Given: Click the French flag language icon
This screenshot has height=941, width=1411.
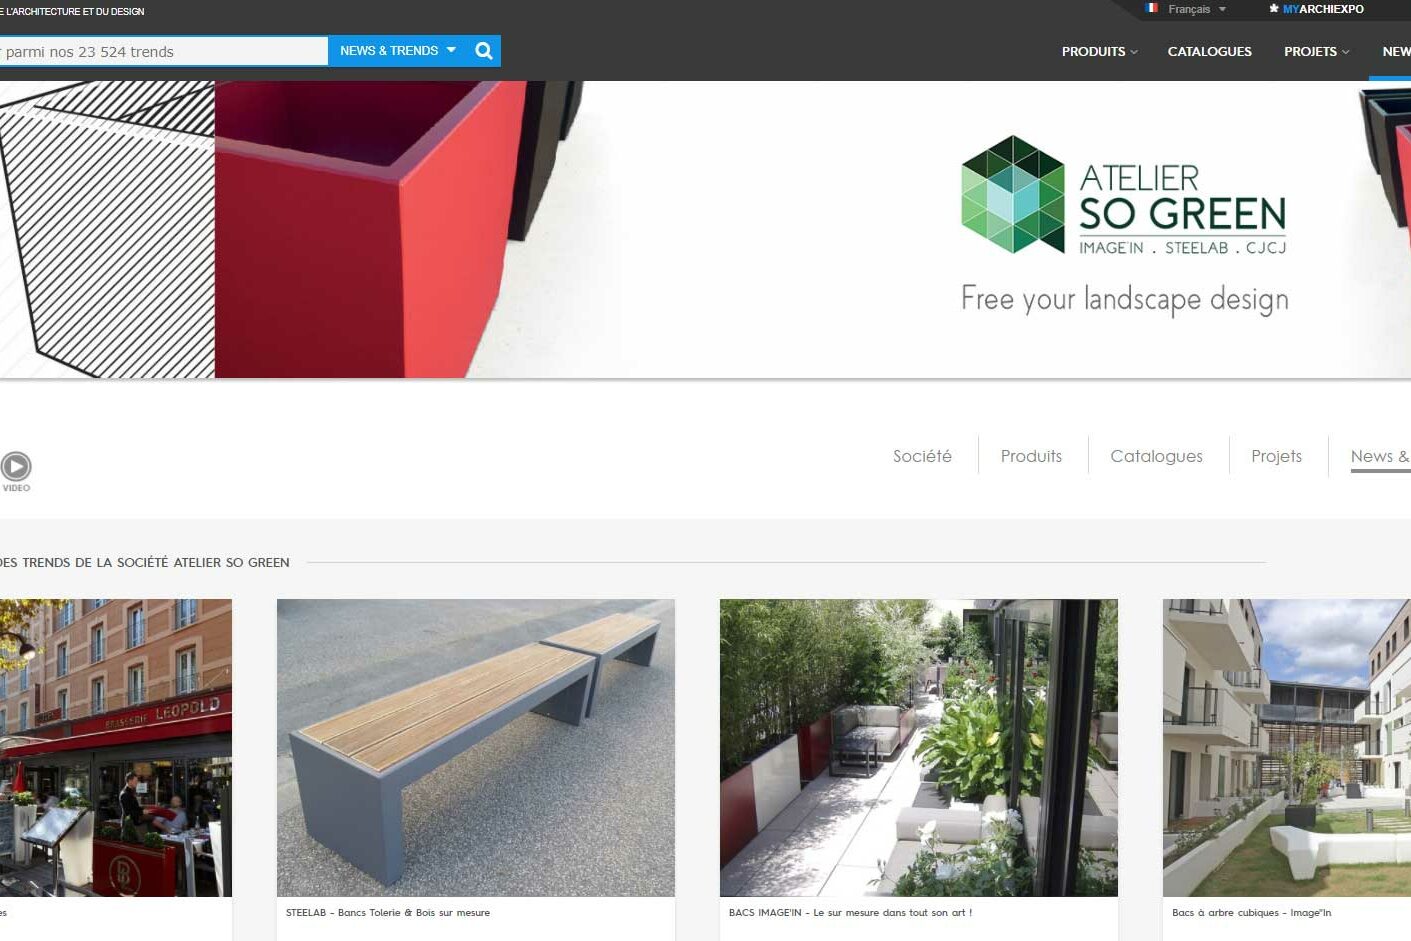Looking at the screenshot, I should click(x=1152, y=8).
